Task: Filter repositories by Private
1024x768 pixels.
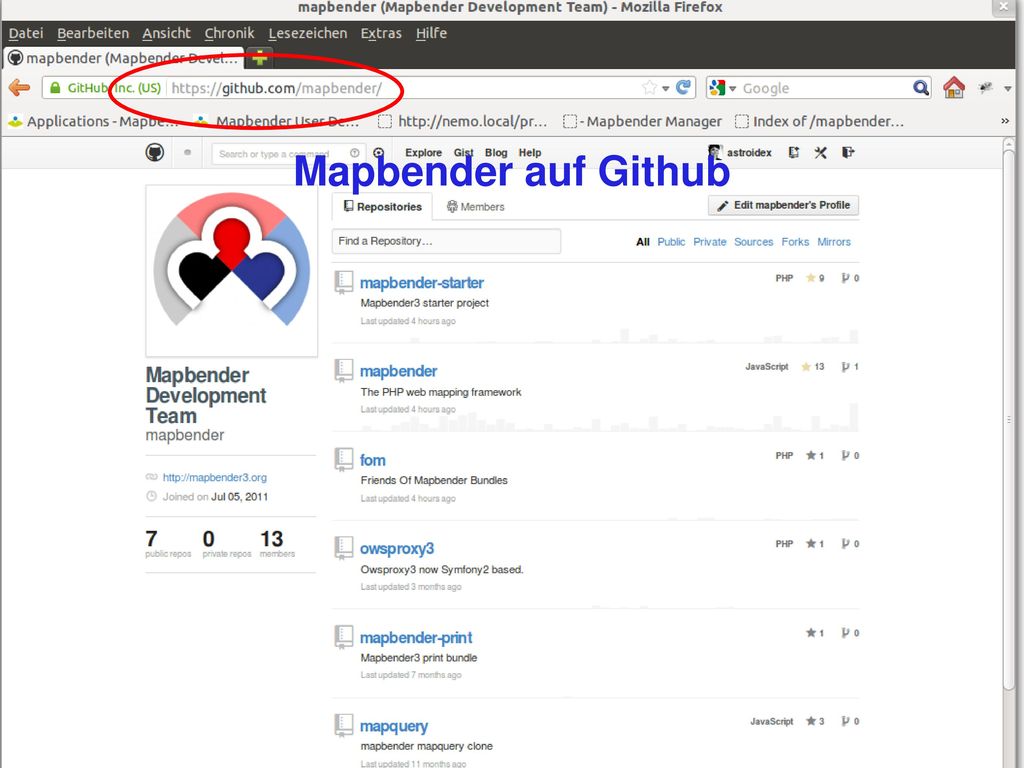Action: click(710, 242)
